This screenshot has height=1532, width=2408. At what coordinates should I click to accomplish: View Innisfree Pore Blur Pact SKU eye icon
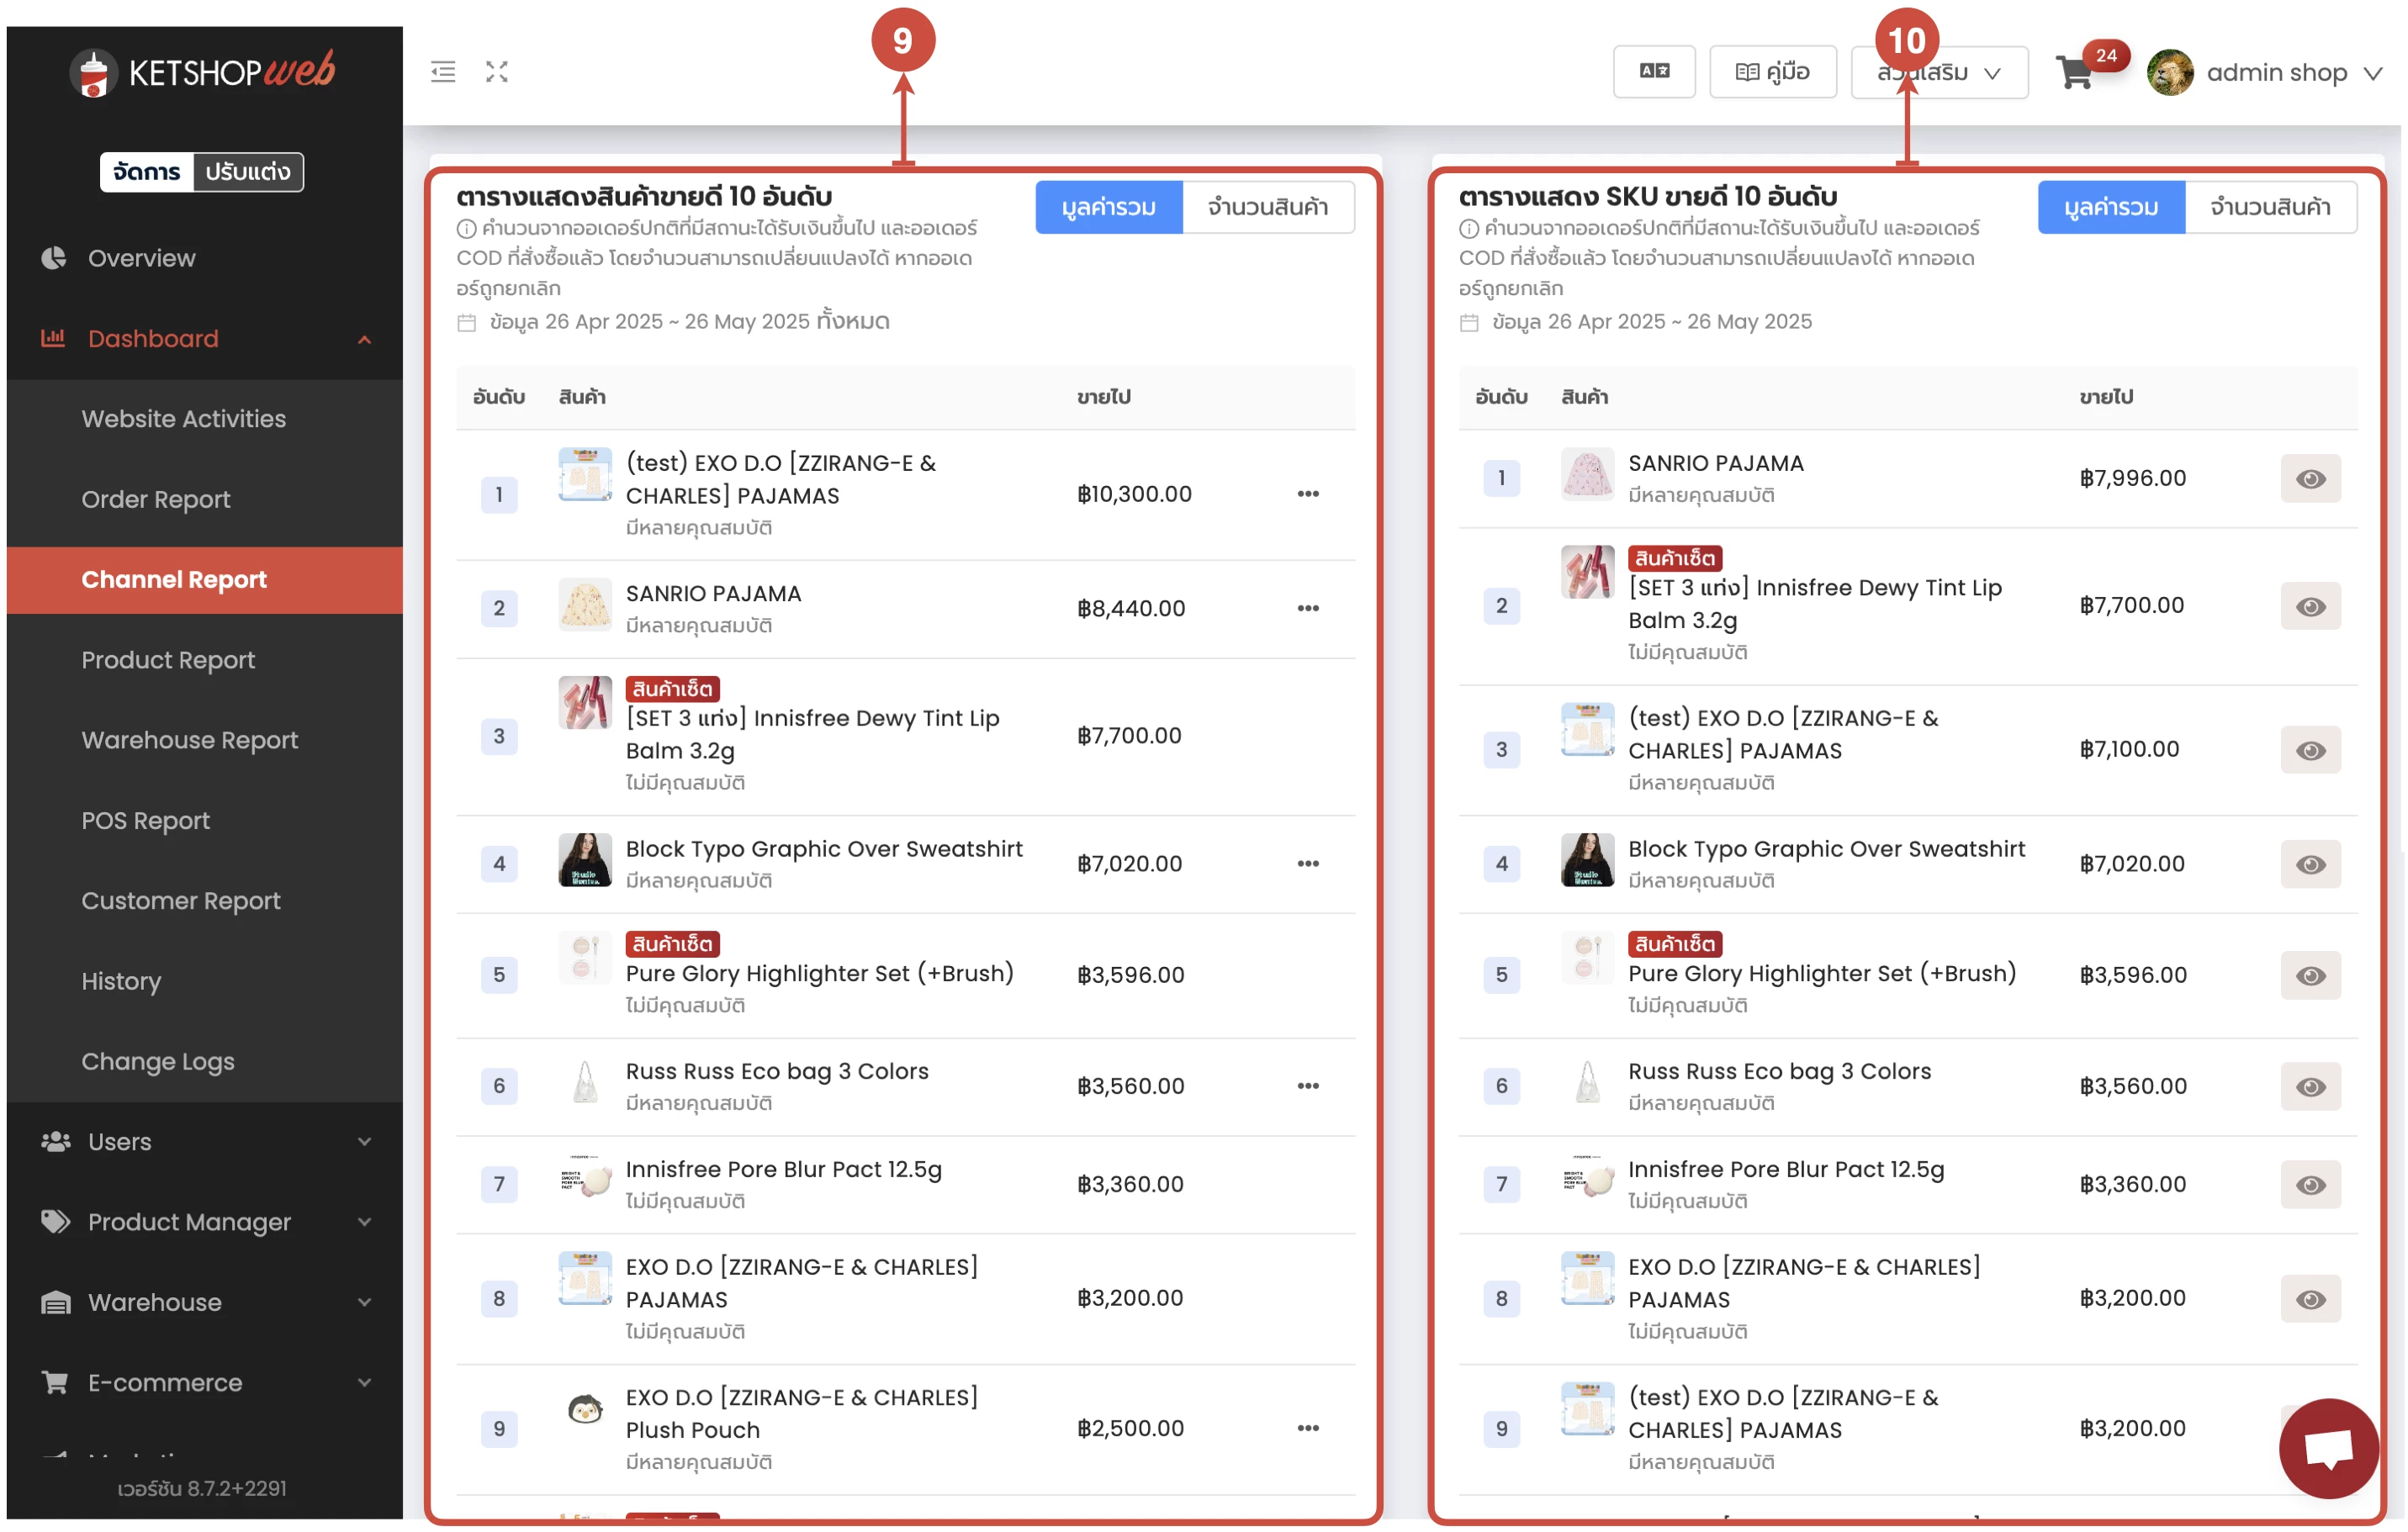2310,1185
